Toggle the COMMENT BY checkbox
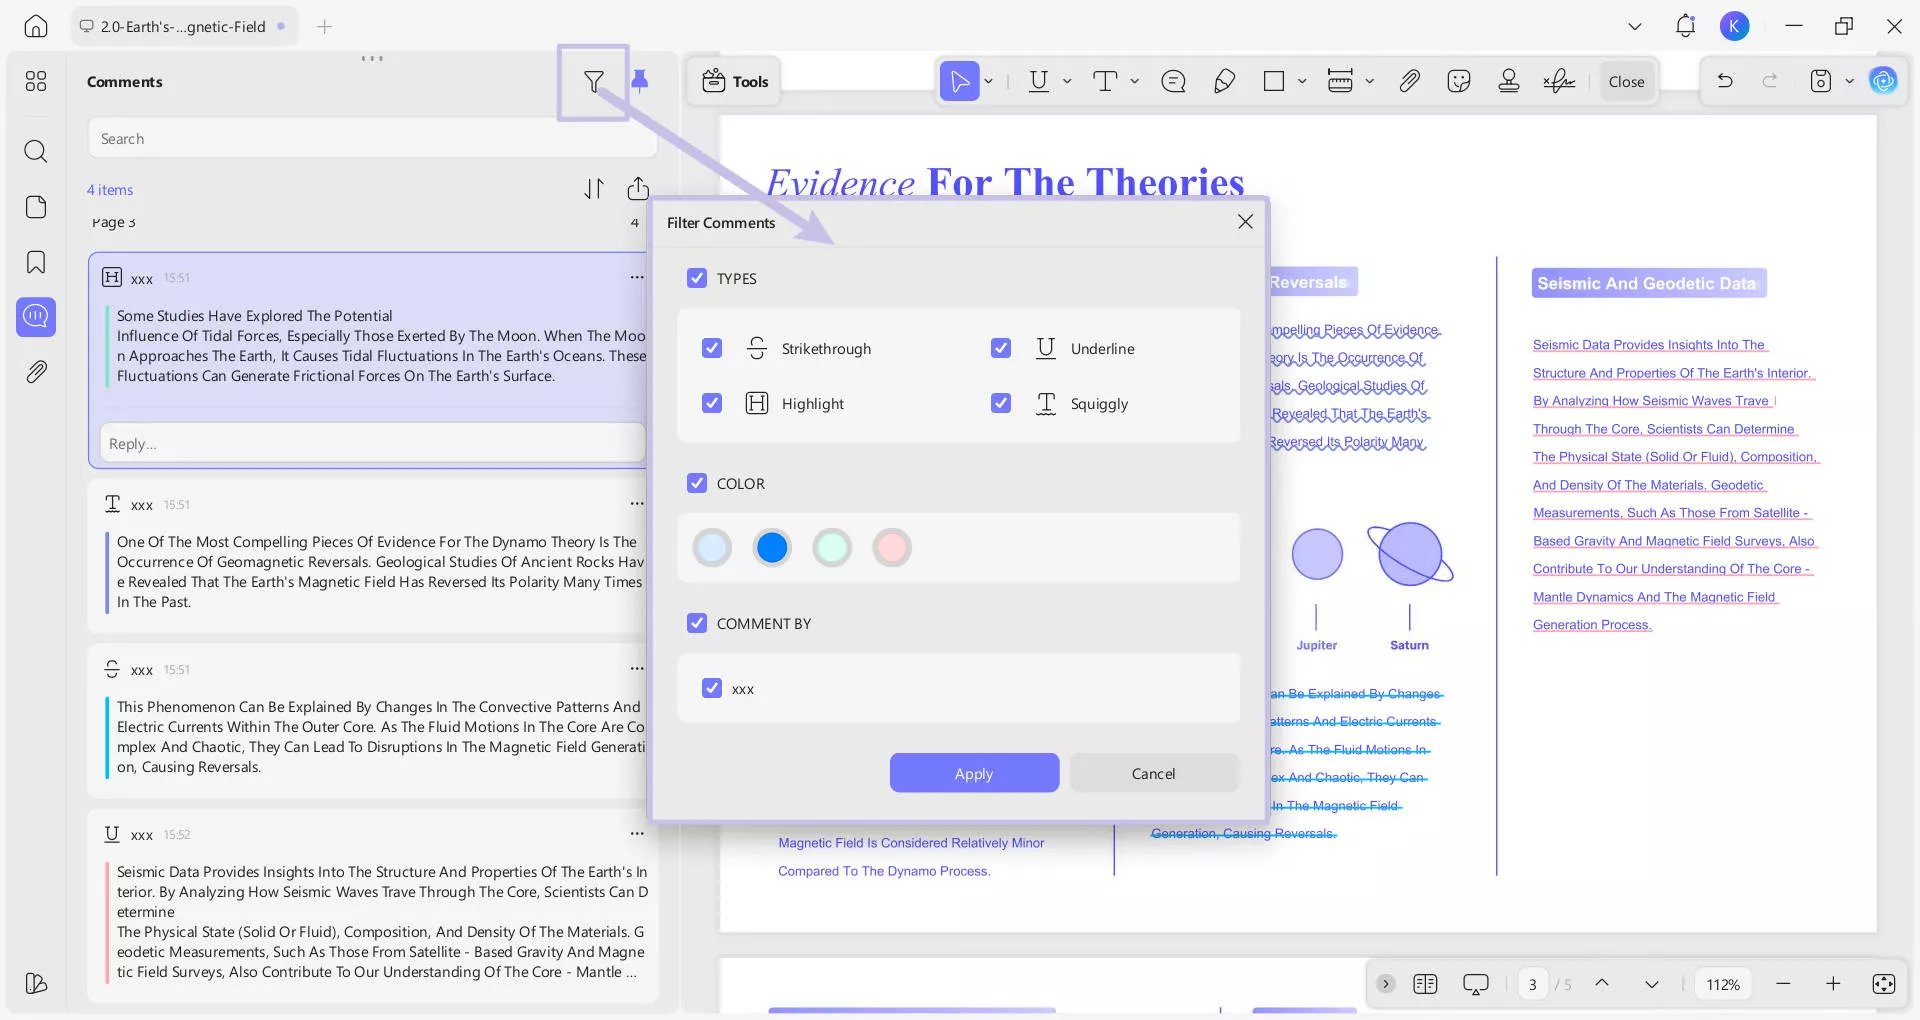The image size is (1920, 1020). [697, 623]
